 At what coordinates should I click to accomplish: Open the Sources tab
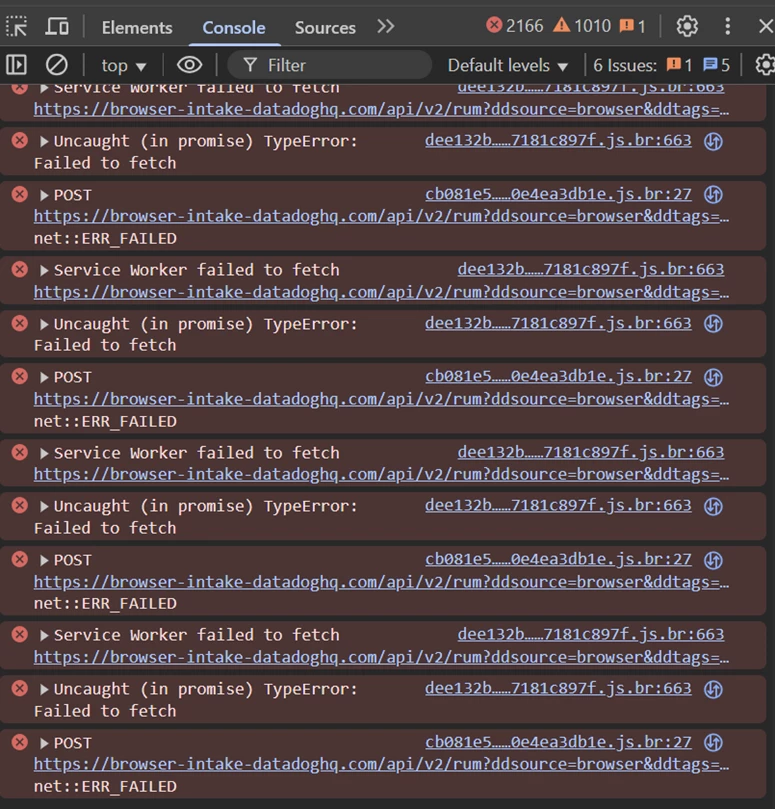click(x=325, y=27)
